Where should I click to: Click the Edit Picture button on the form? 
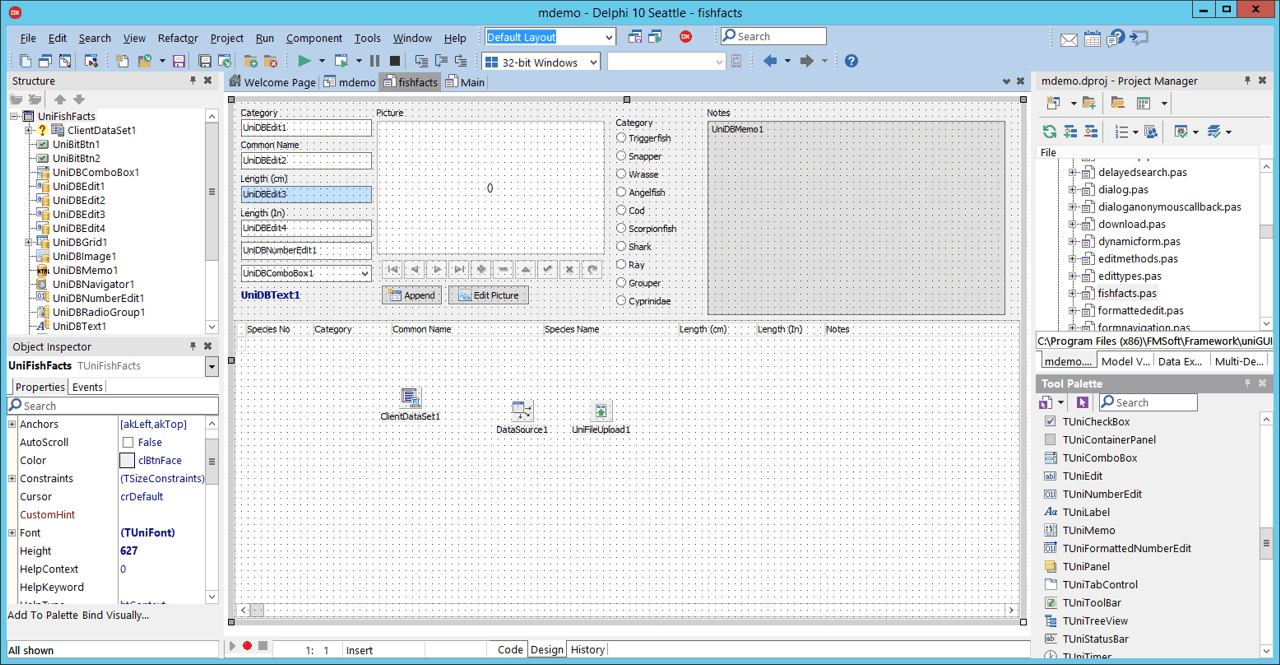[486, 295]
